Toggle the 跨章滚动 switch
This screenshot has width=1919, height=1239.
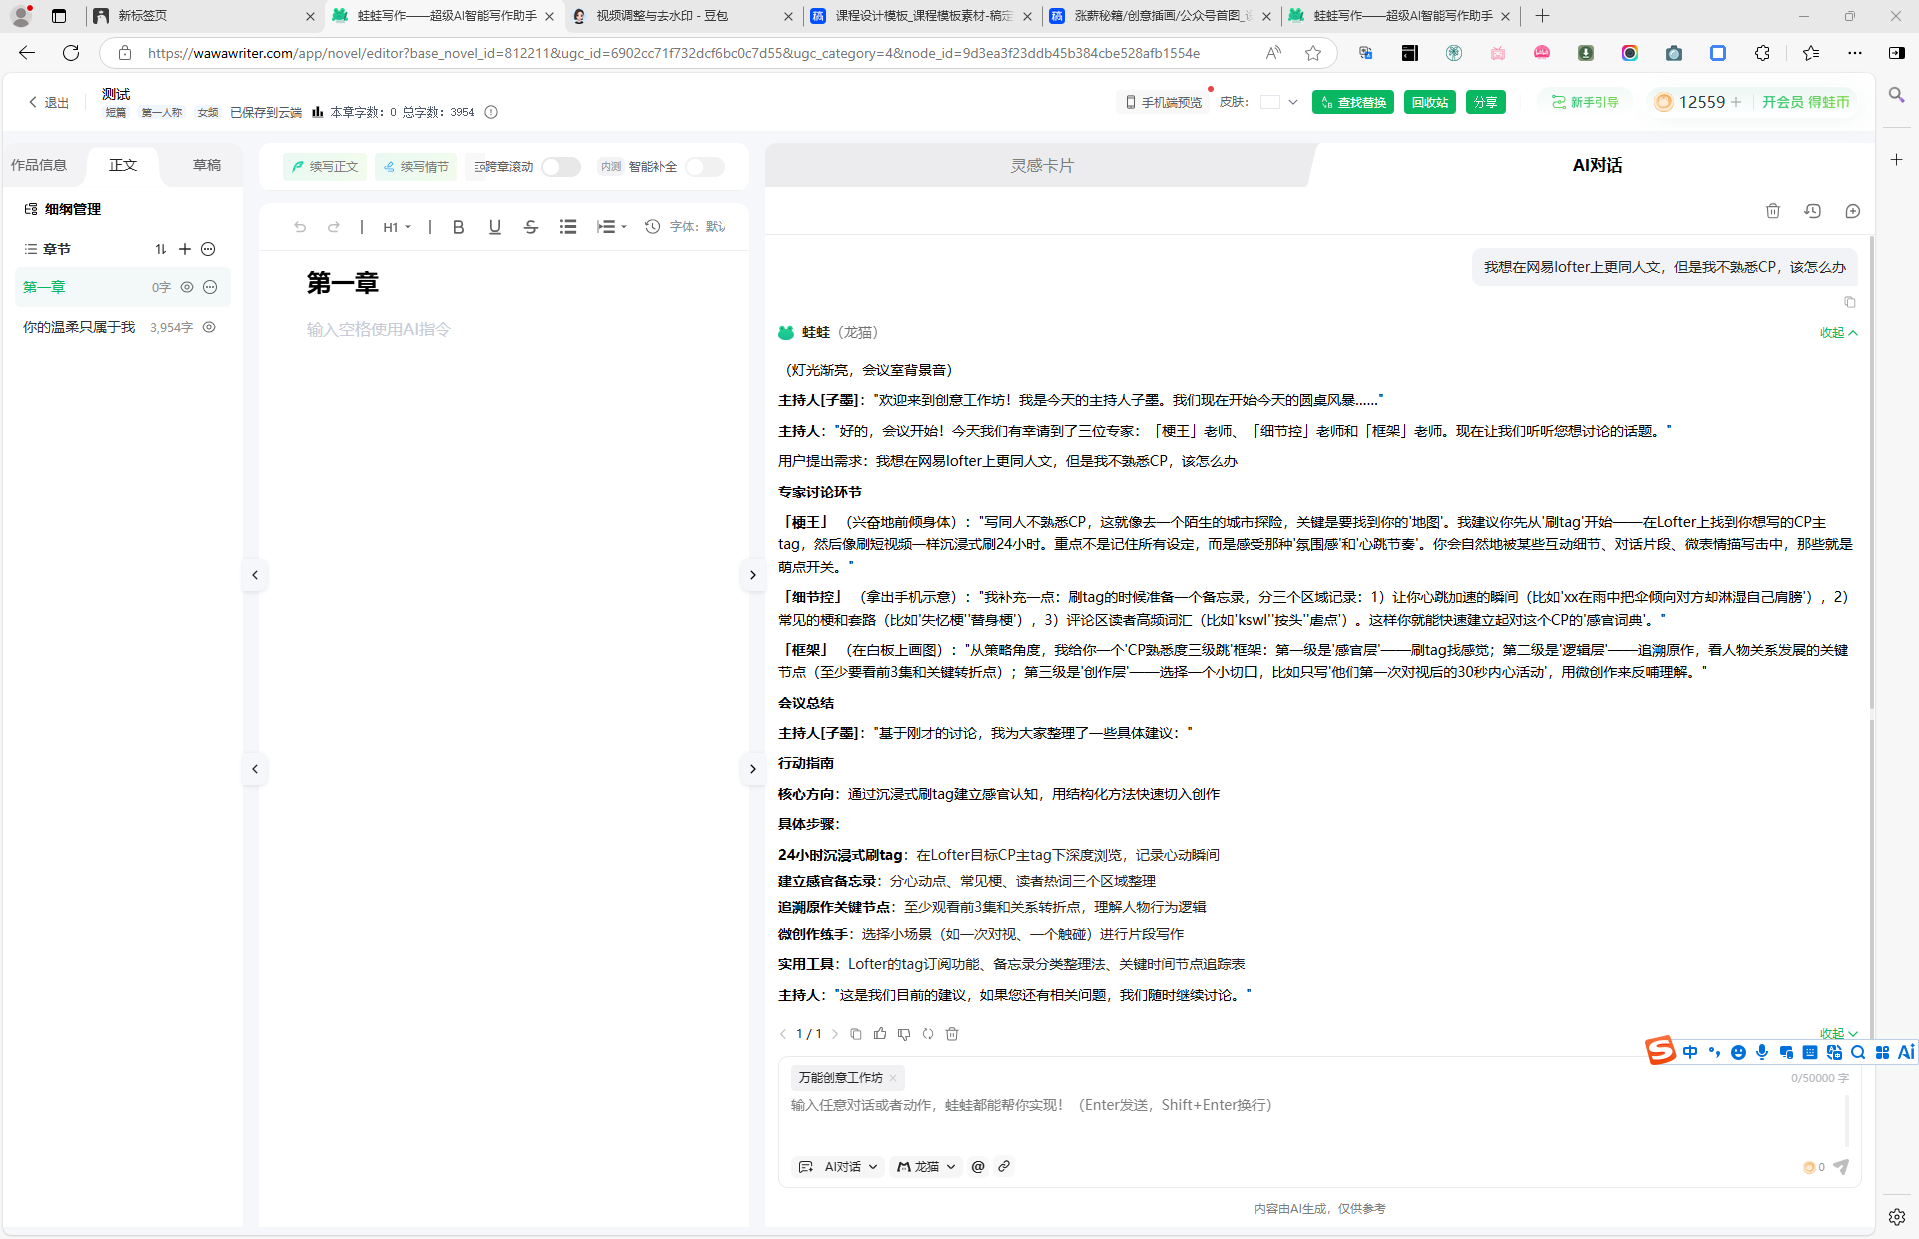pos(561,167)
